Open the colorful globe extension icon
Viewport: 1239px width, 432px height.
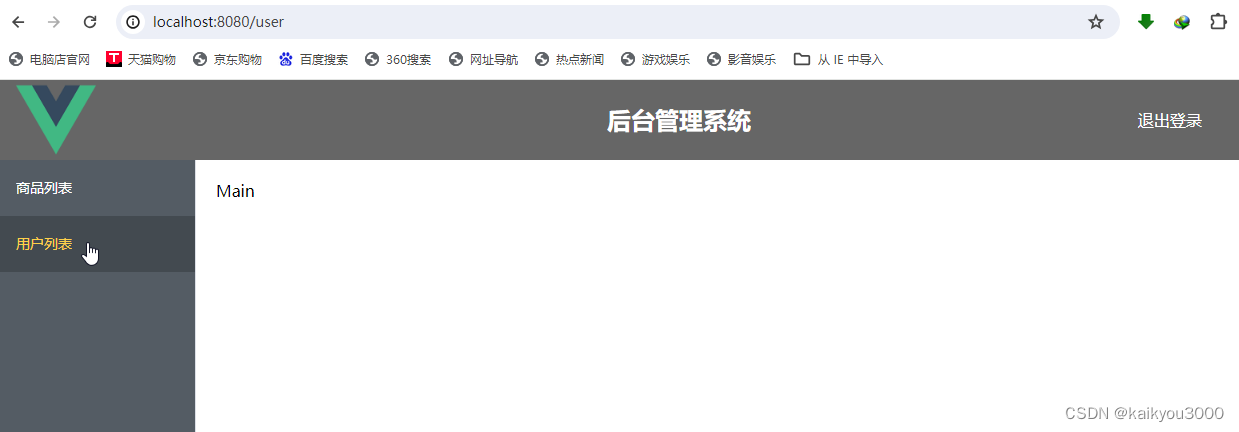coord(1182,22)
